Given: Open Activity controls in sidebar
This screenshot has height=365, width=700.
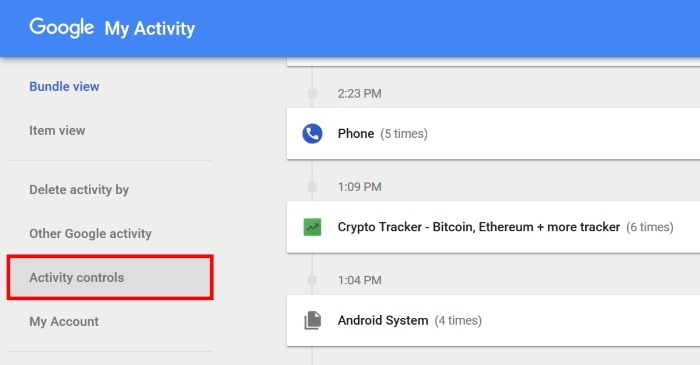Looking at the screenshot, I should click(110, 277).
